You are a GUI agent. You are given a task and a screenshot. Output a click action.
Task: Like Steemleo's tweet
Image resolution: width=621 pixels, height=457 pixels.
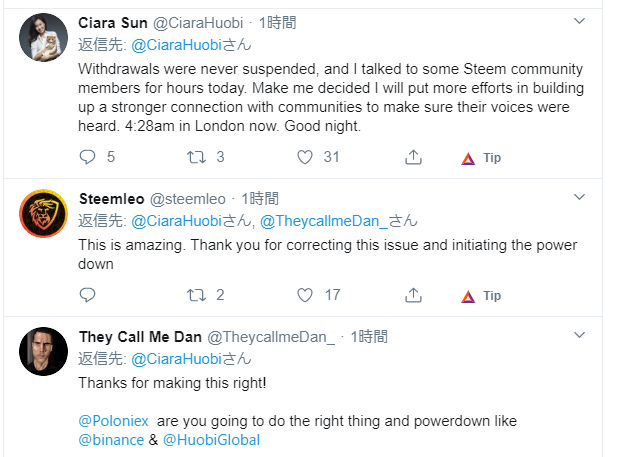(306, 295)
